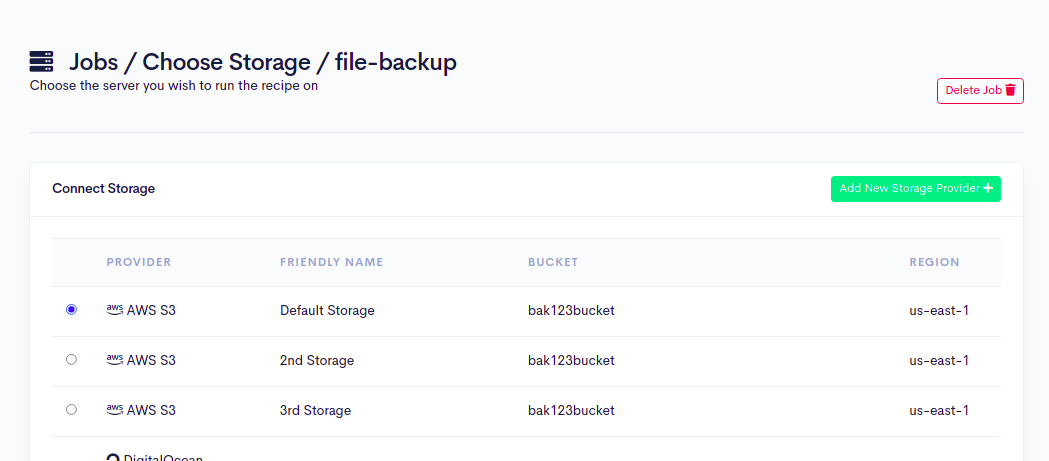The image size is (1049, 461).
Task: Click the AWS logo in 2nd Storage row
Action: (114, 360)
